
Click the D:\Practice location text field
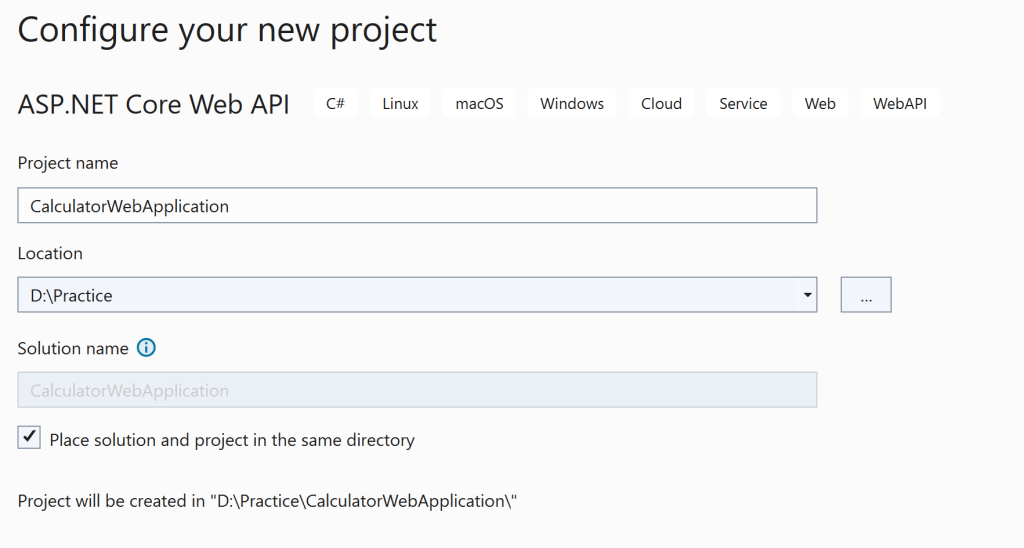(400, 296)
